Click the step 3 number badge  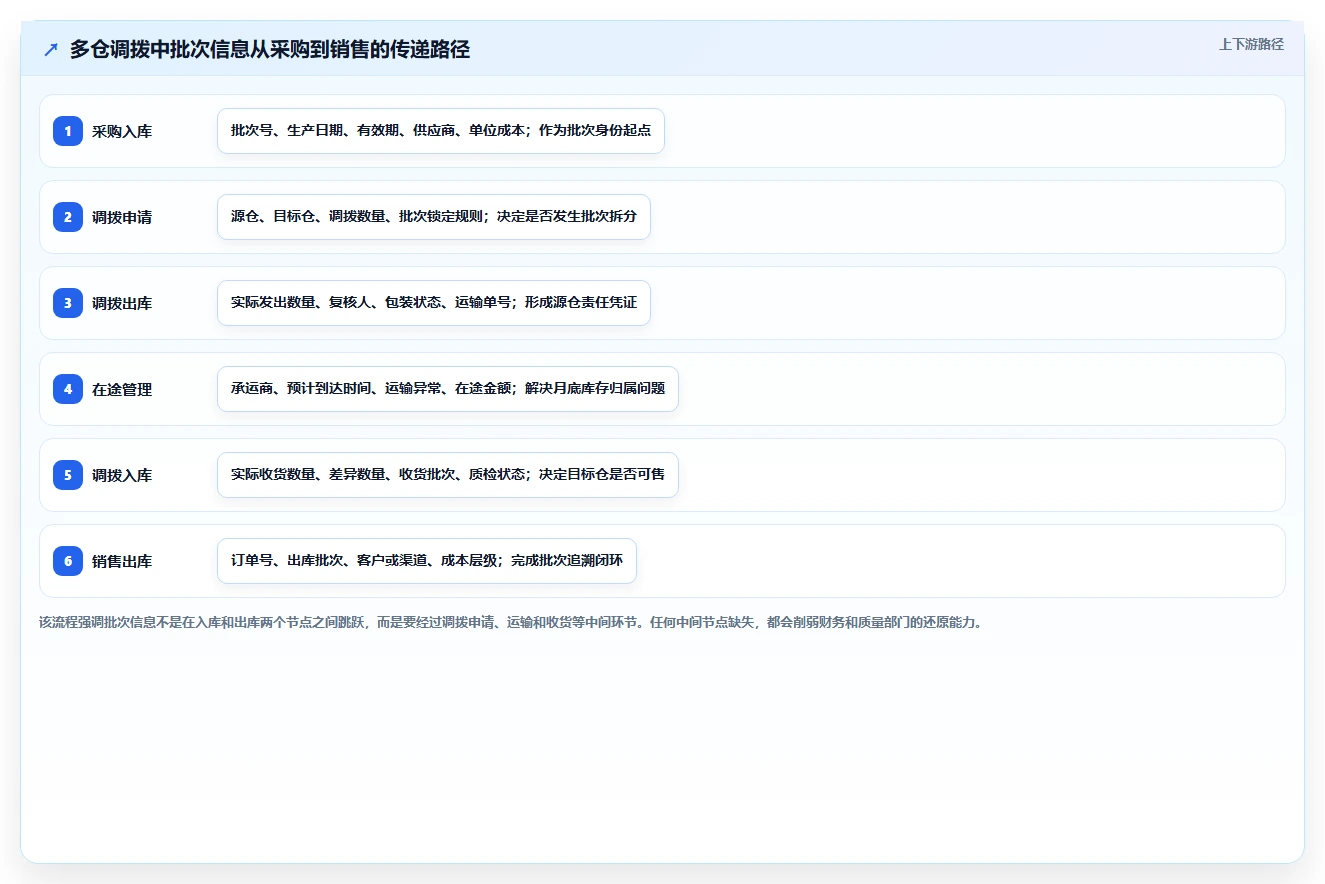tap(68, 303)
